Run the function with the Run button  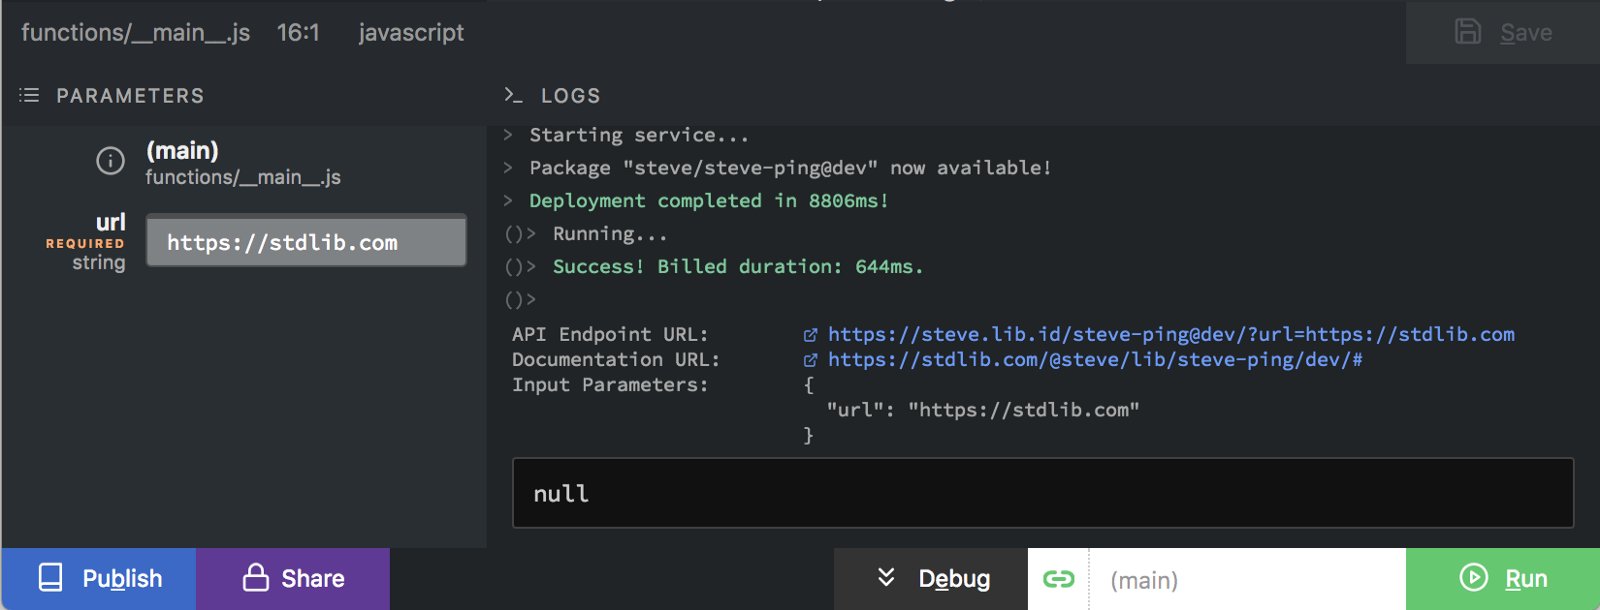click(1502, 578)
